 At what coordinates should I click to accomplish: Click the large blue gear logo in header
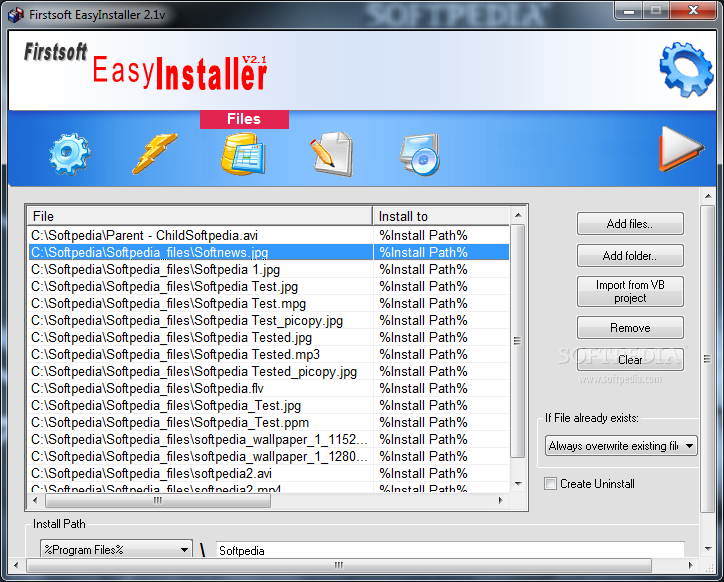[x=686, y=70]
